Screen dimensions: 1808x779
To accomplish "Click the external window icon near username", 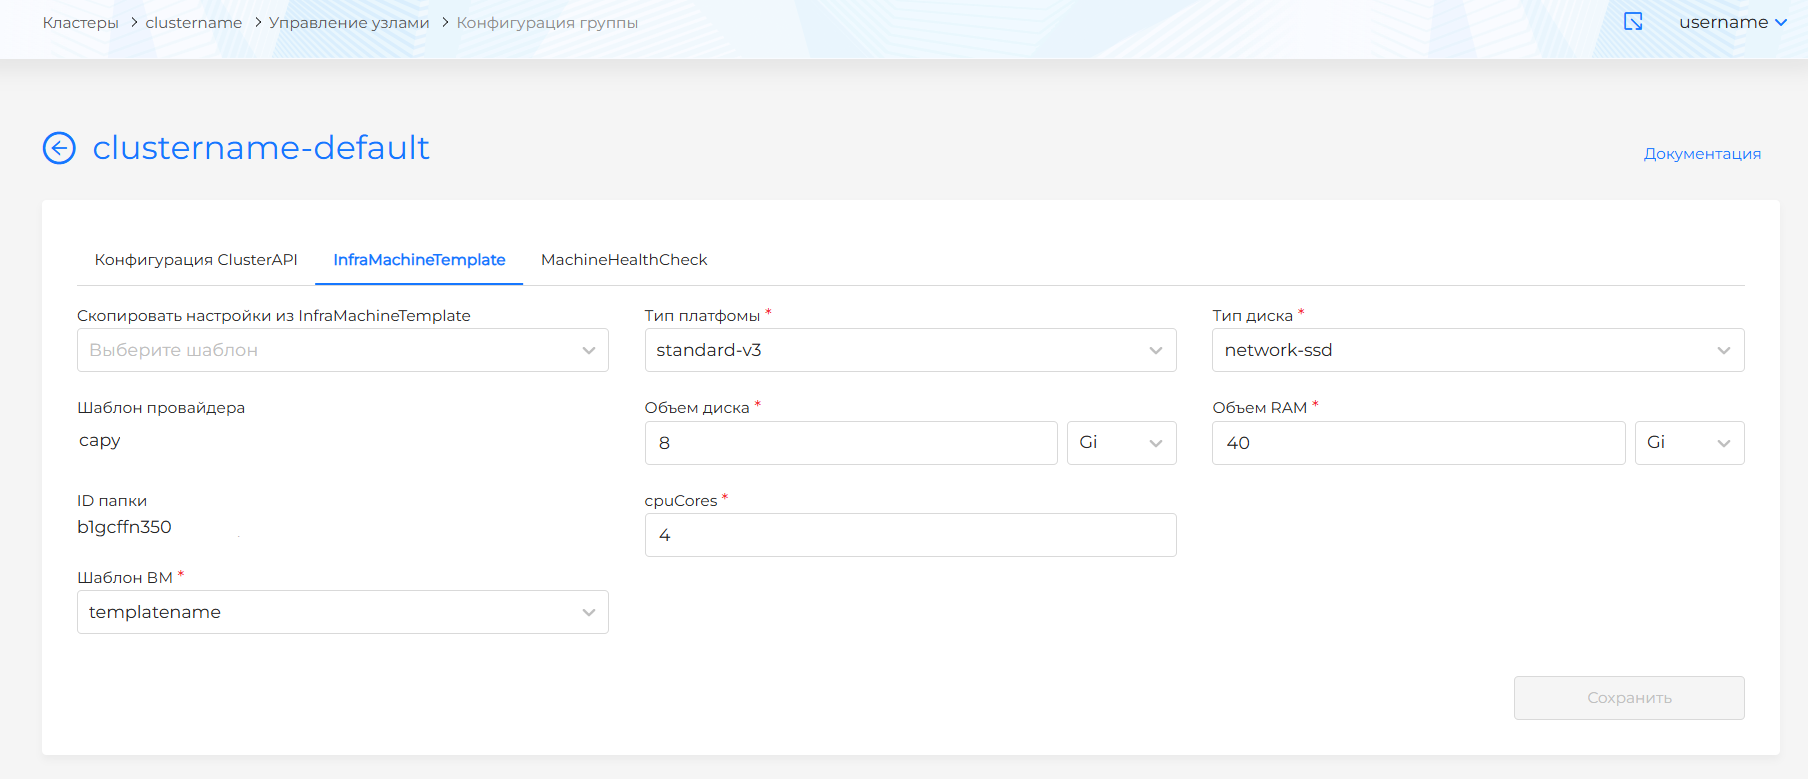I will [1633, 22].
